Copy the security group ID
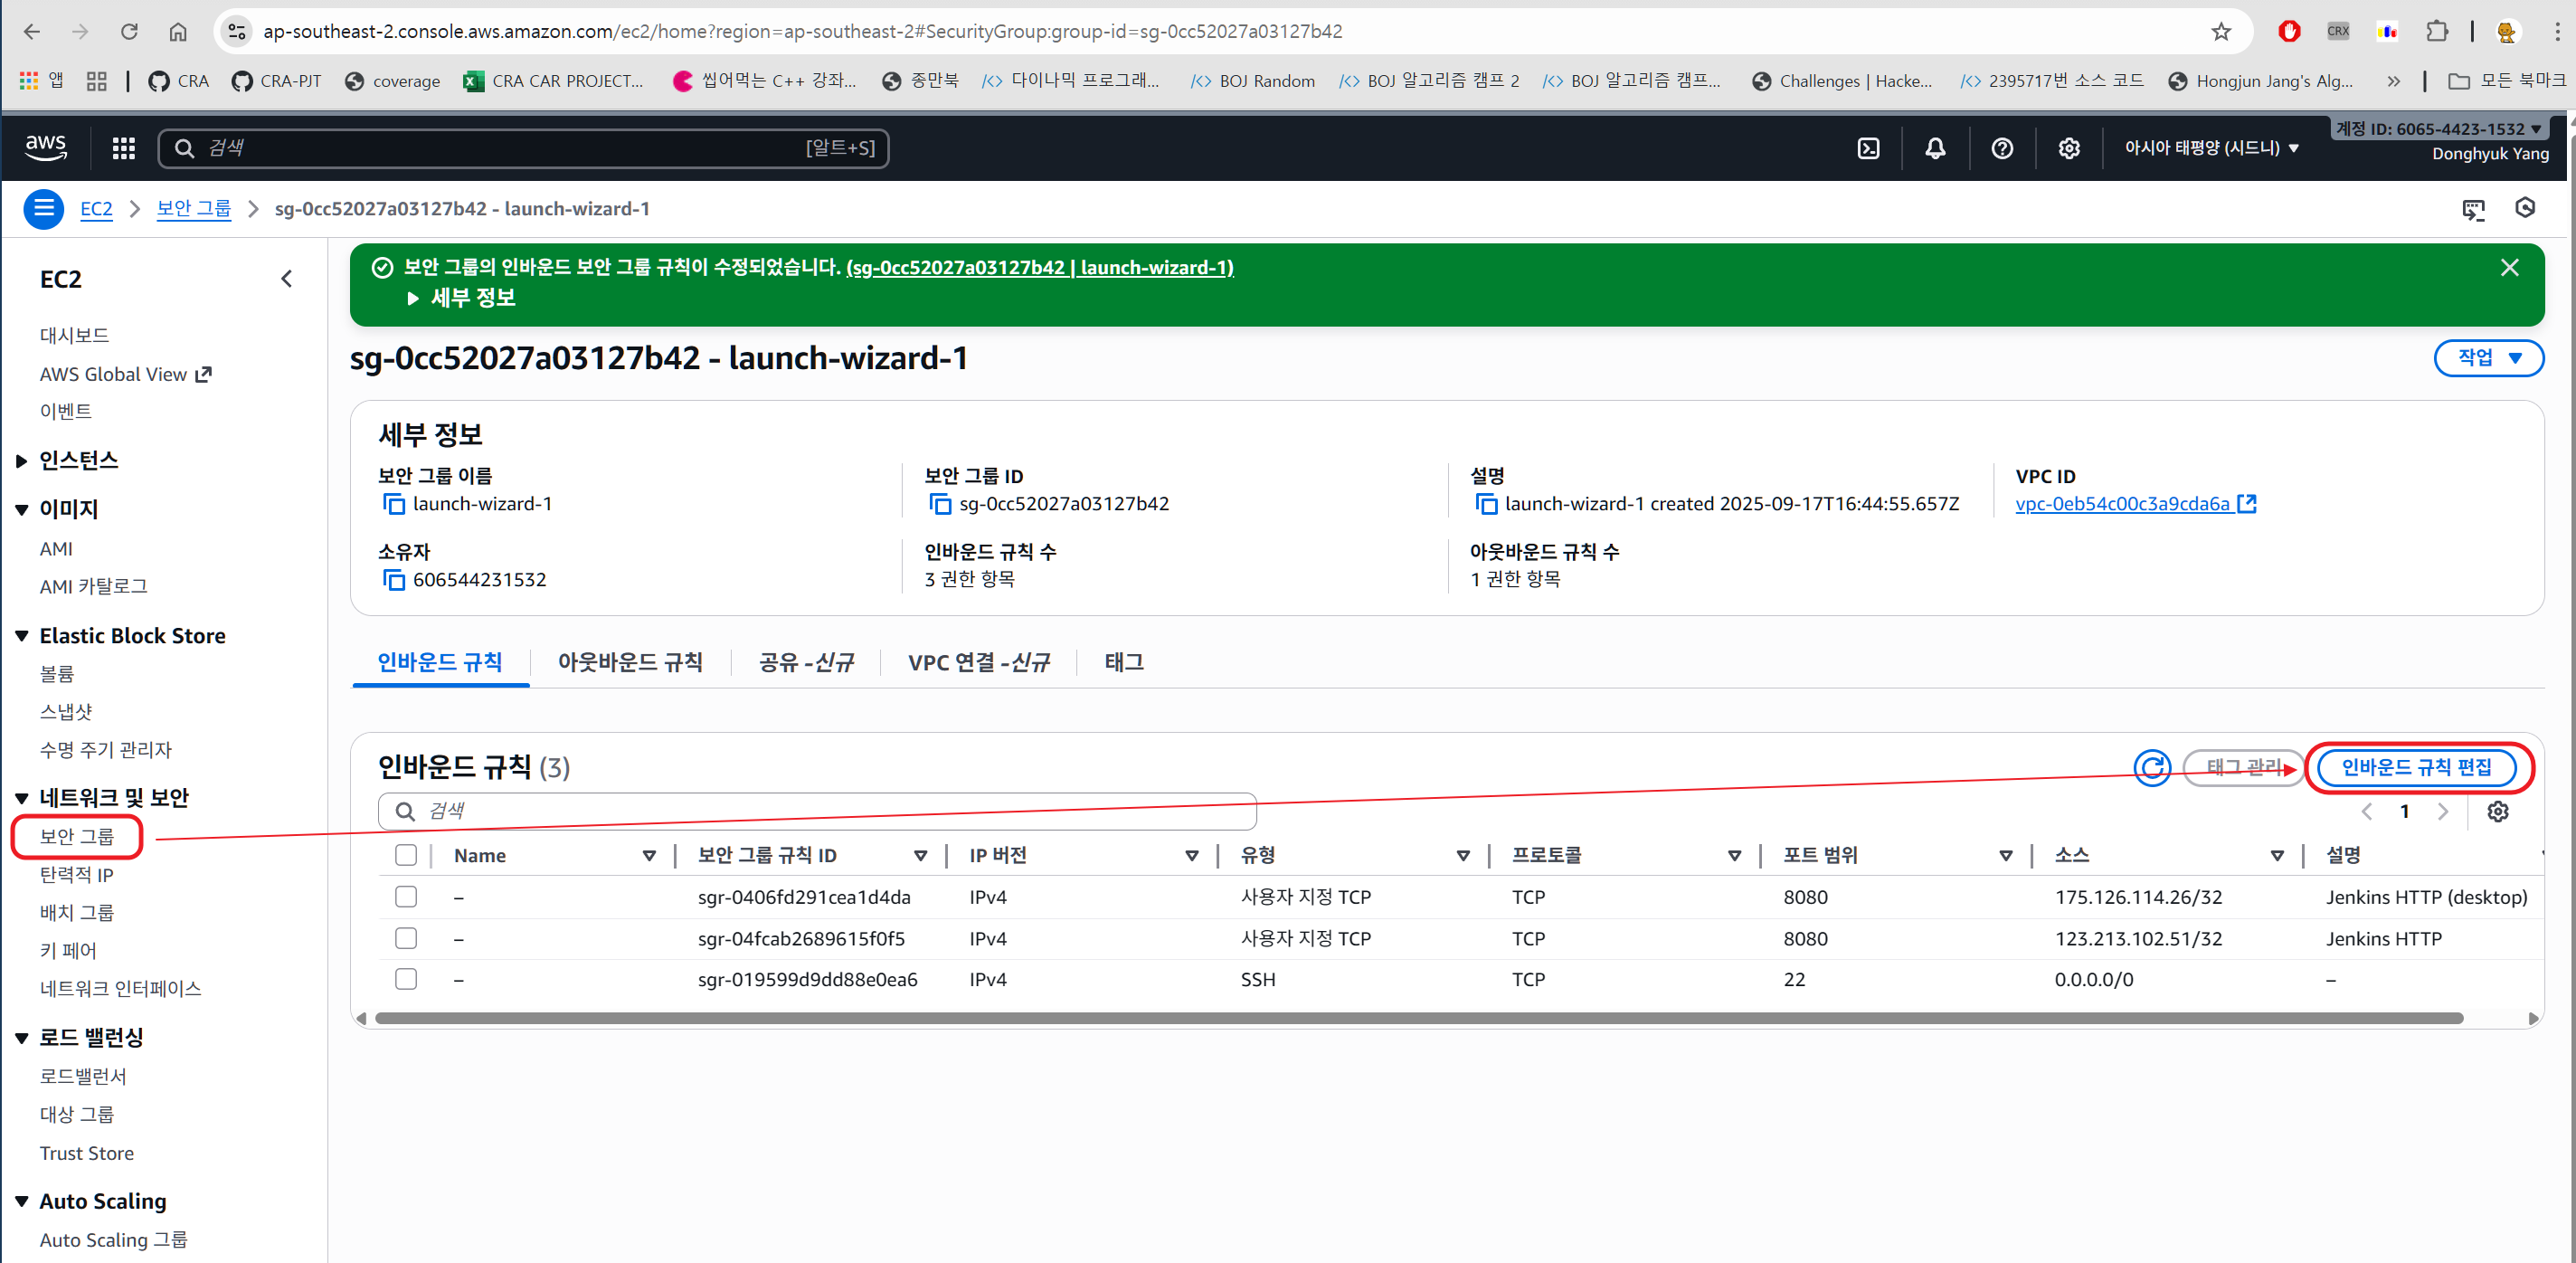 pyautogui.click(x=940, y=504)
